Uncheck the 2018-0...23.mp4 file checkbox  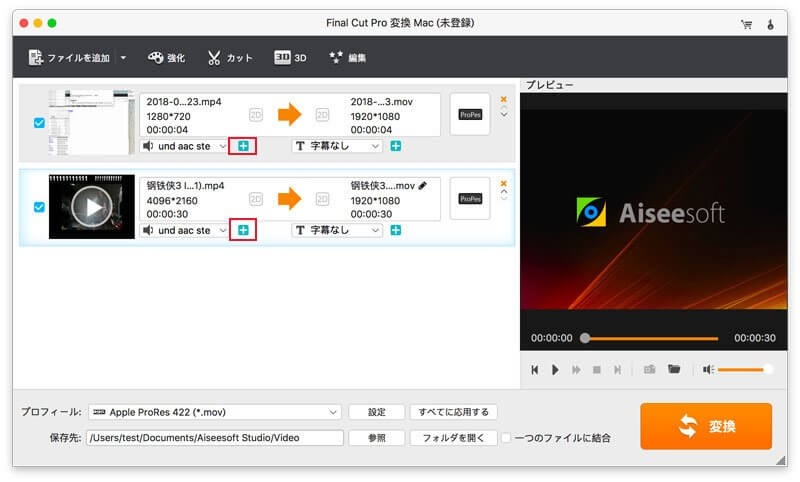(39, 123)
